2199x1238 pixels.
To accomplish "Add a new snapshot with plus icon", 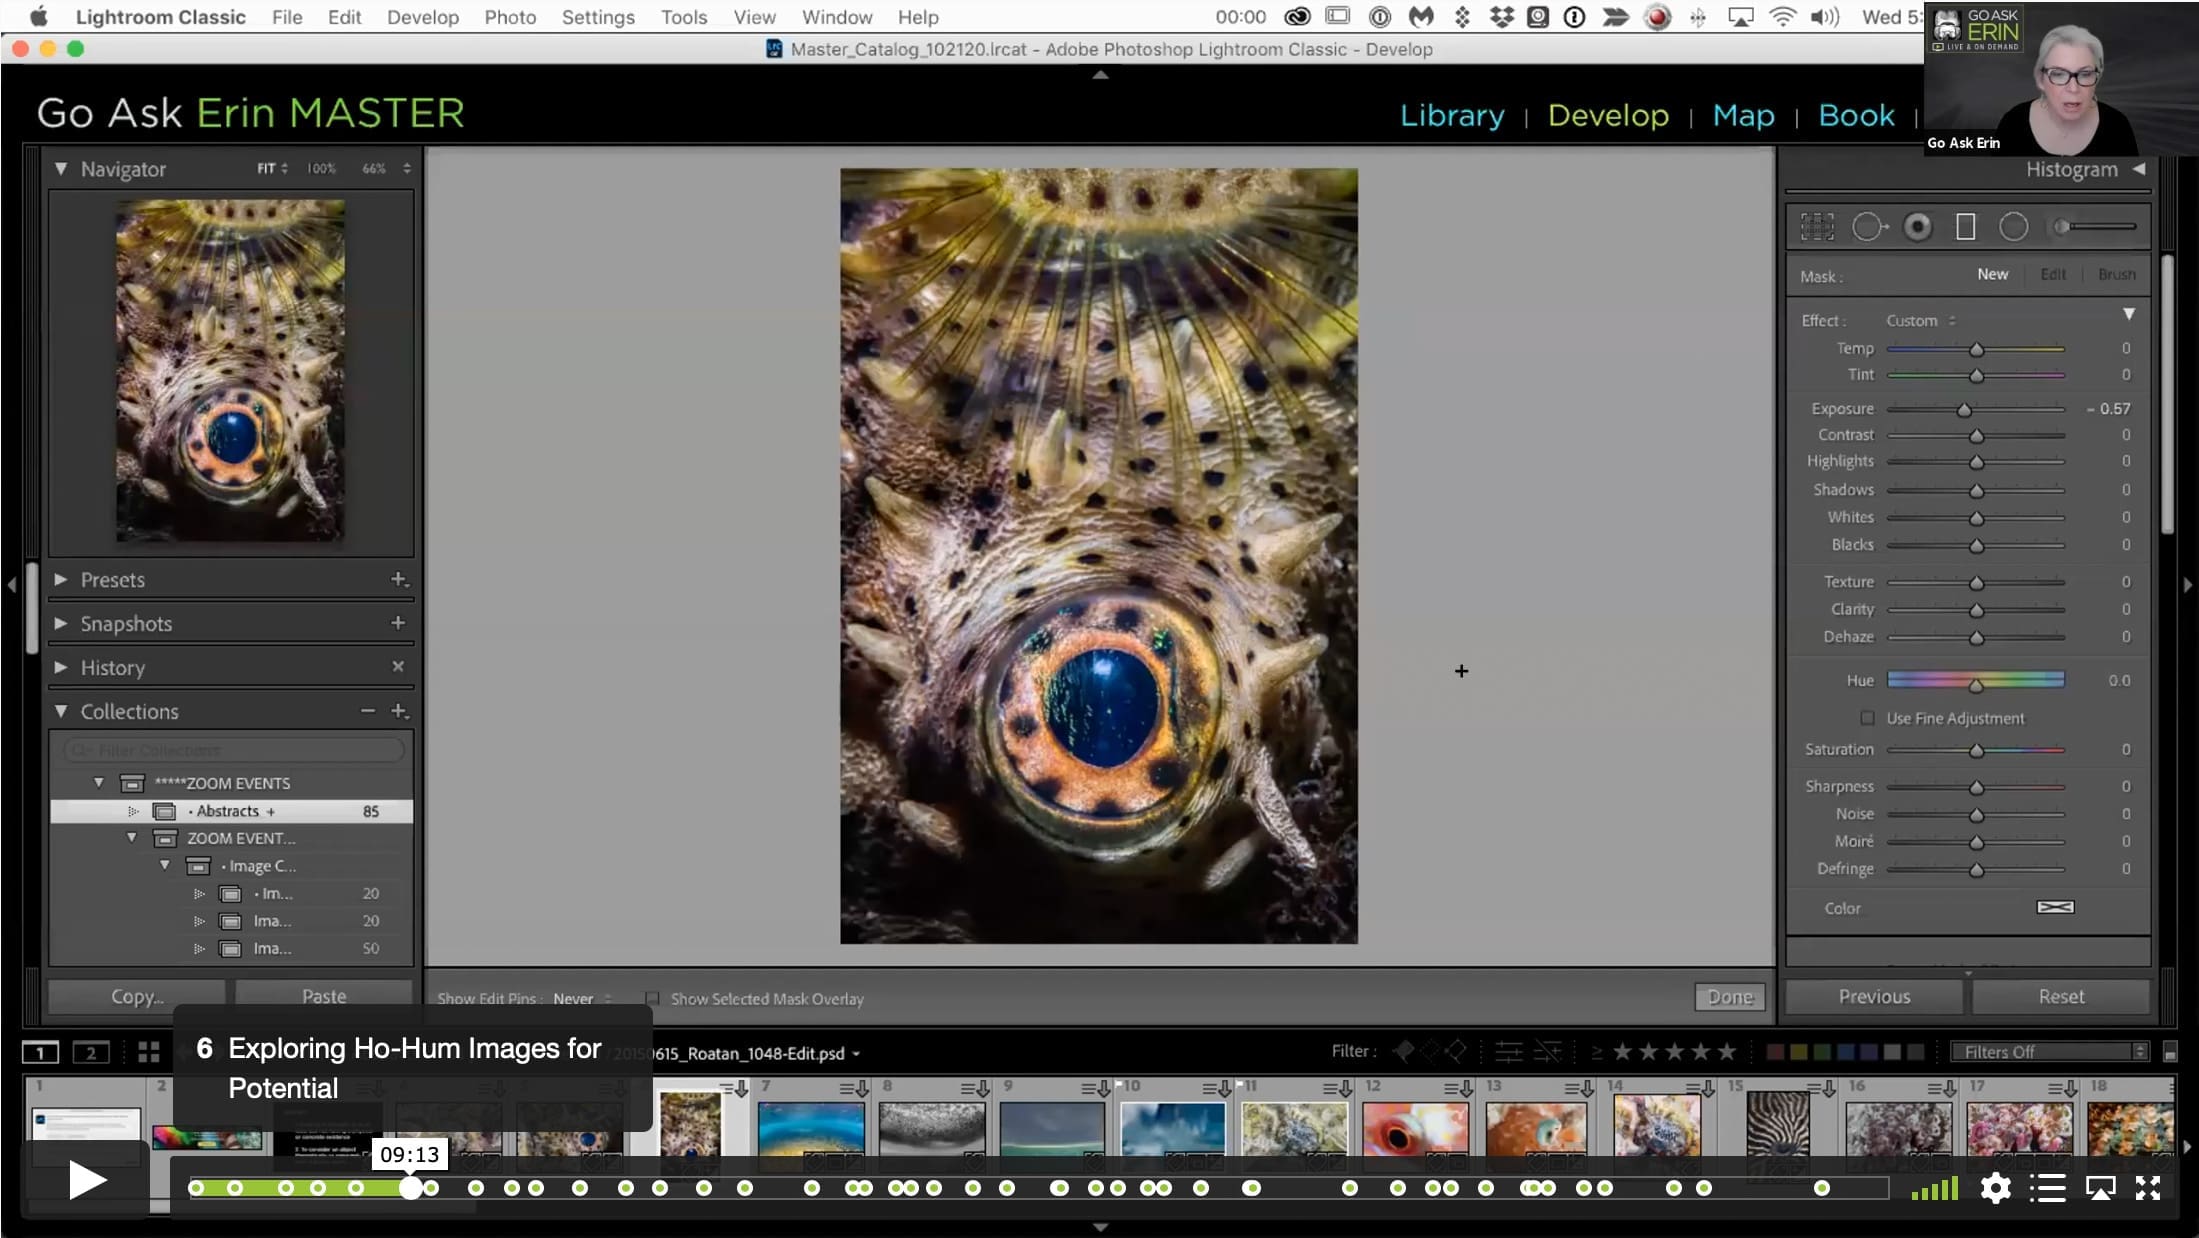I will point(398,623).
